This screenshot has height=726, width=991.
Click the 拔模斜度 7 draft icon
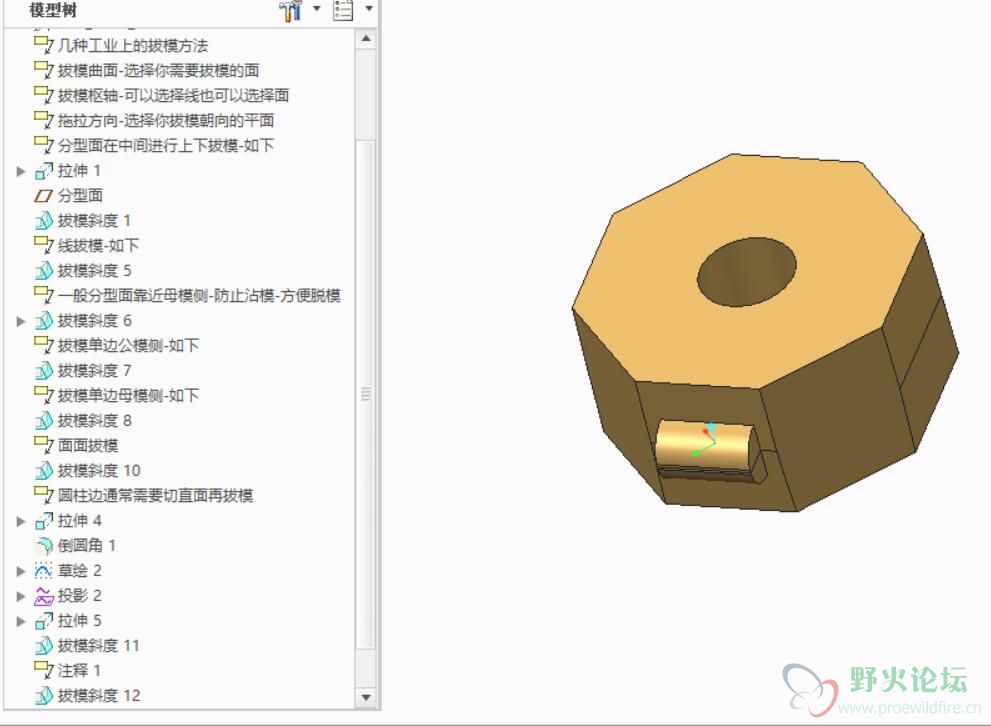point(44,371)
